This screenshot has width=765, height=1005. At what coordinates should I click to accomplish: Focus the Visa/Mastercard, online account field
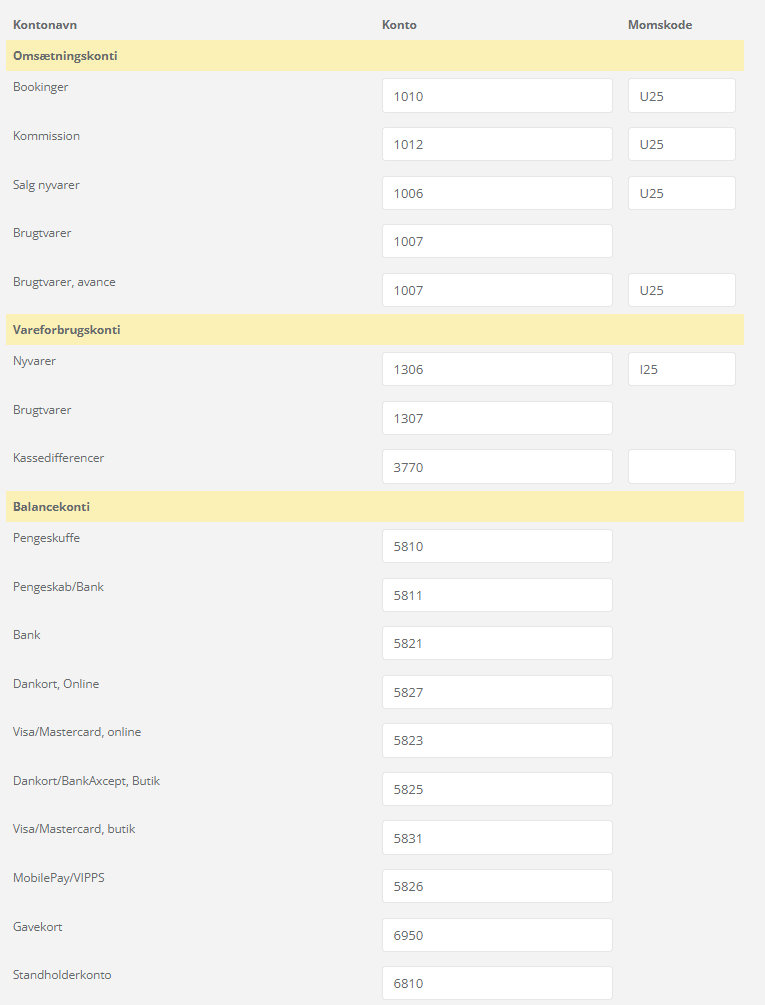pyautogui.click(x=497, y=740)
